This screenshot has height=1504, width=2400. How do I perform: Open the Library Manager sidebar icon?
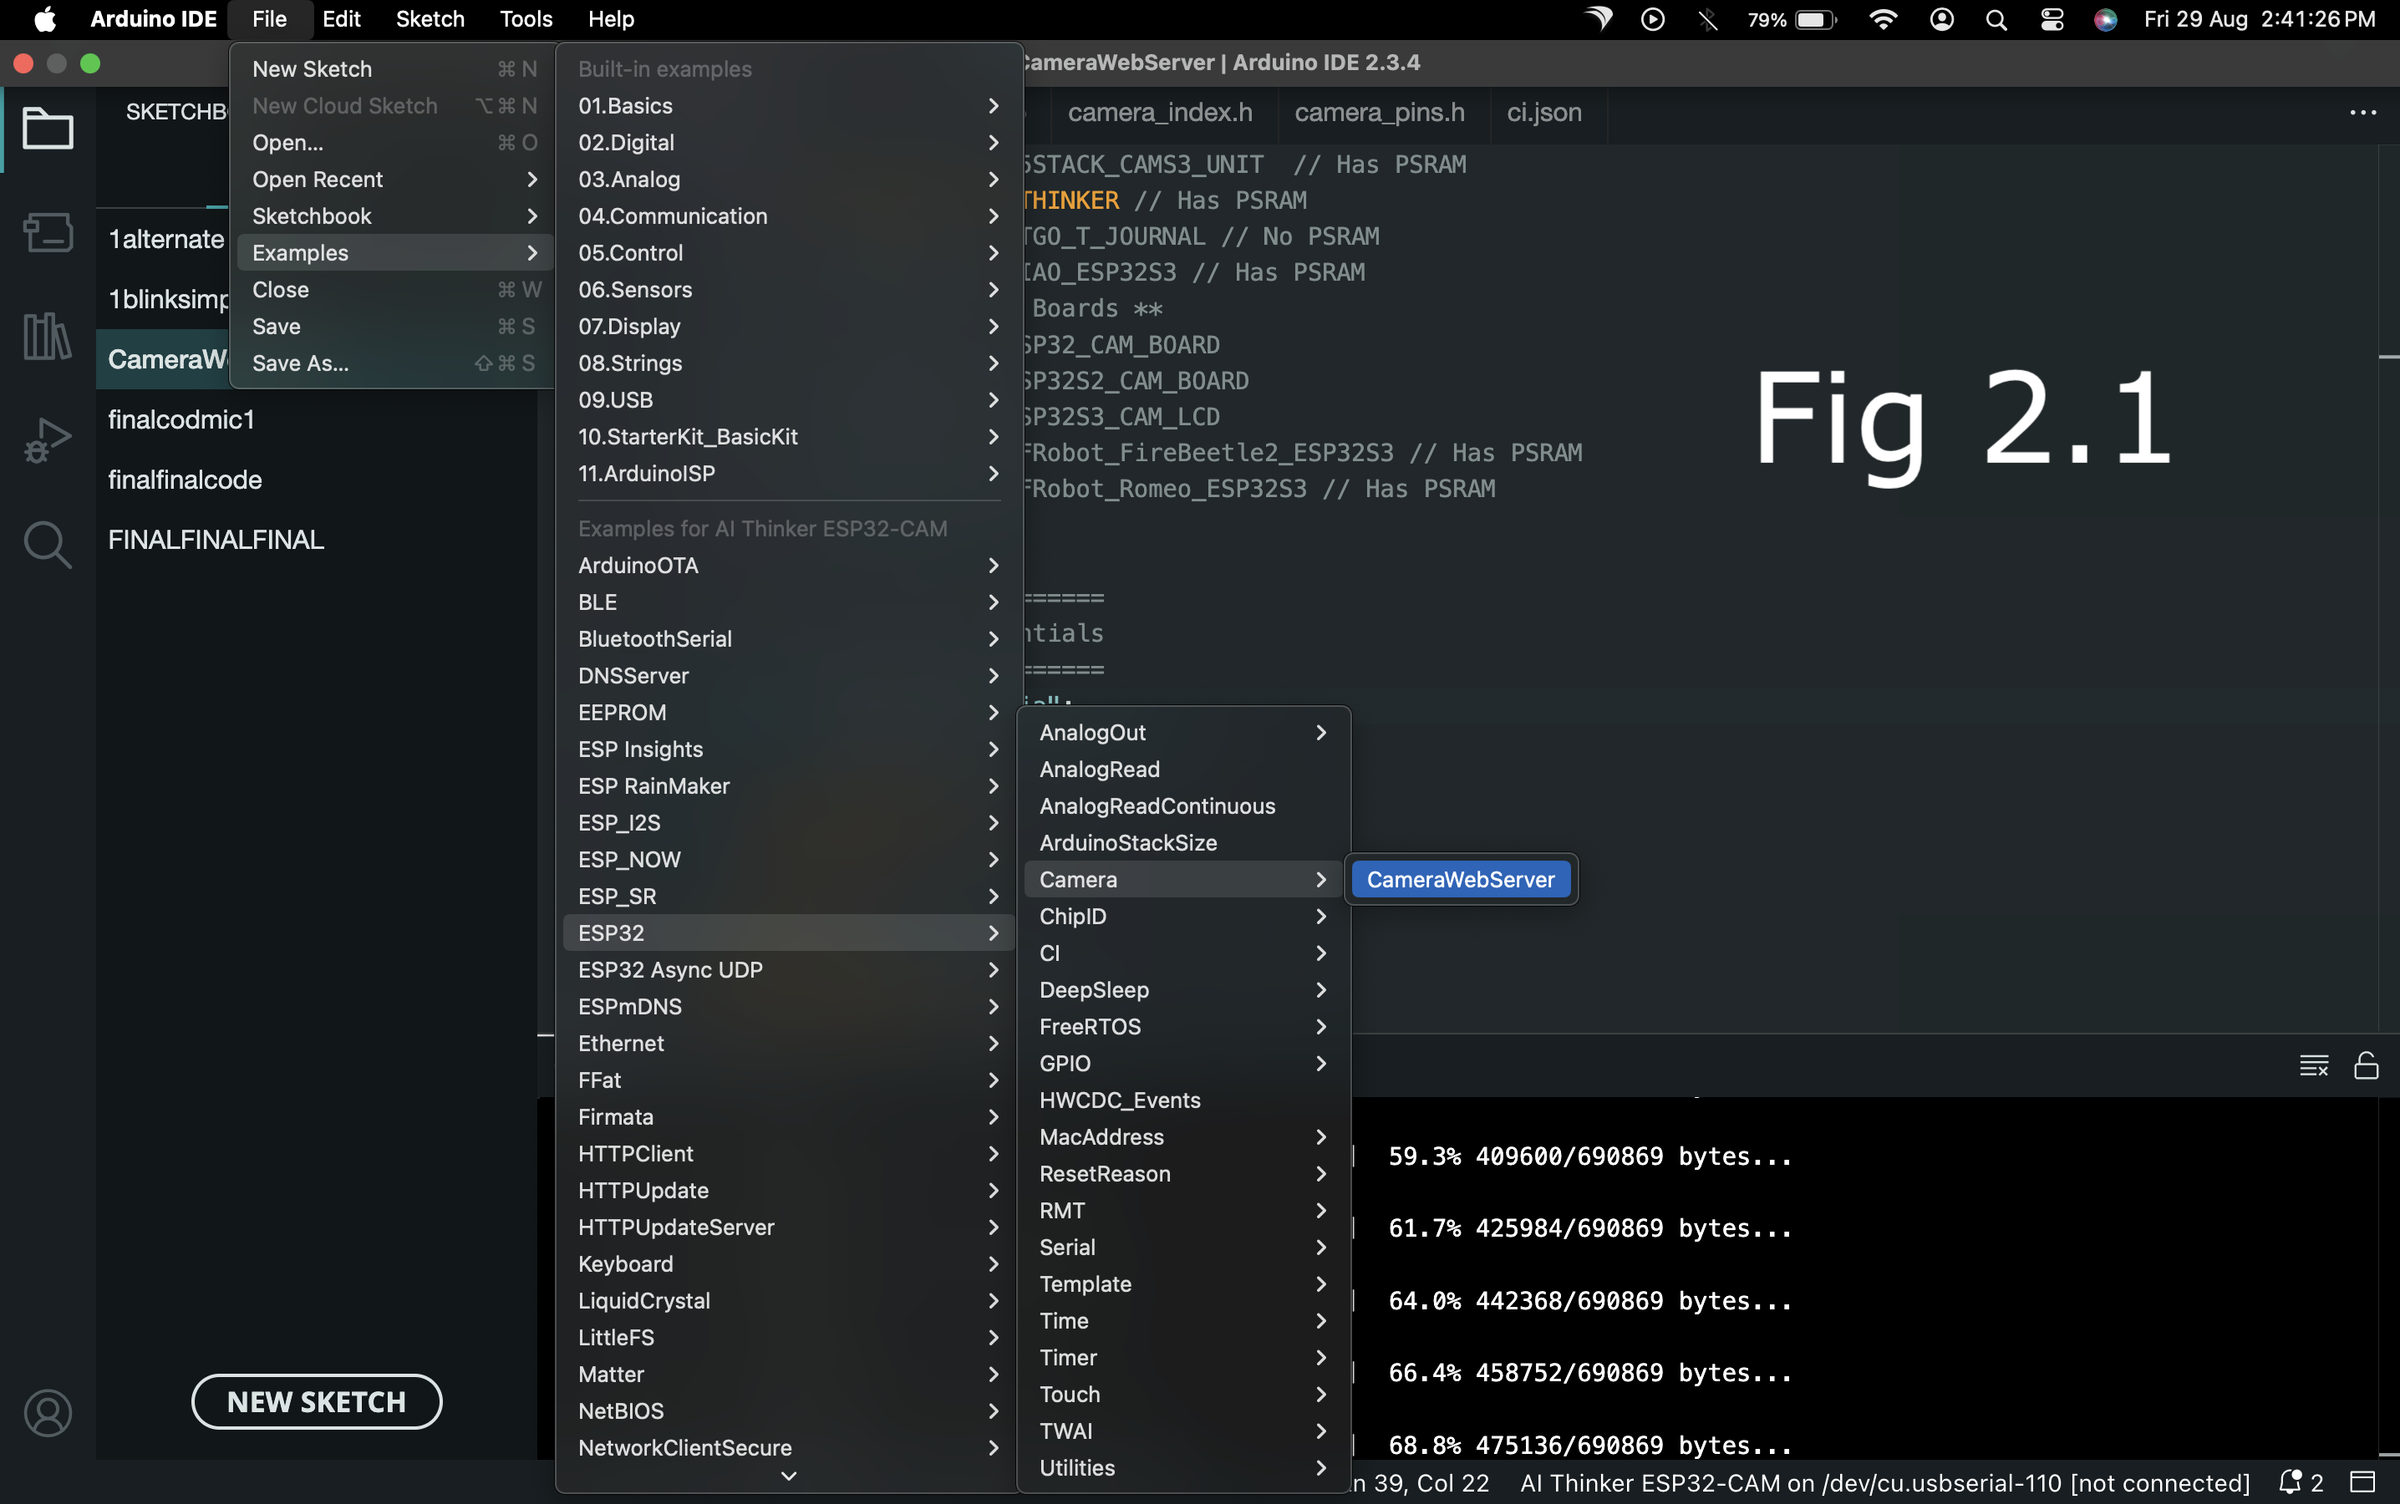(x=47, y=335)
